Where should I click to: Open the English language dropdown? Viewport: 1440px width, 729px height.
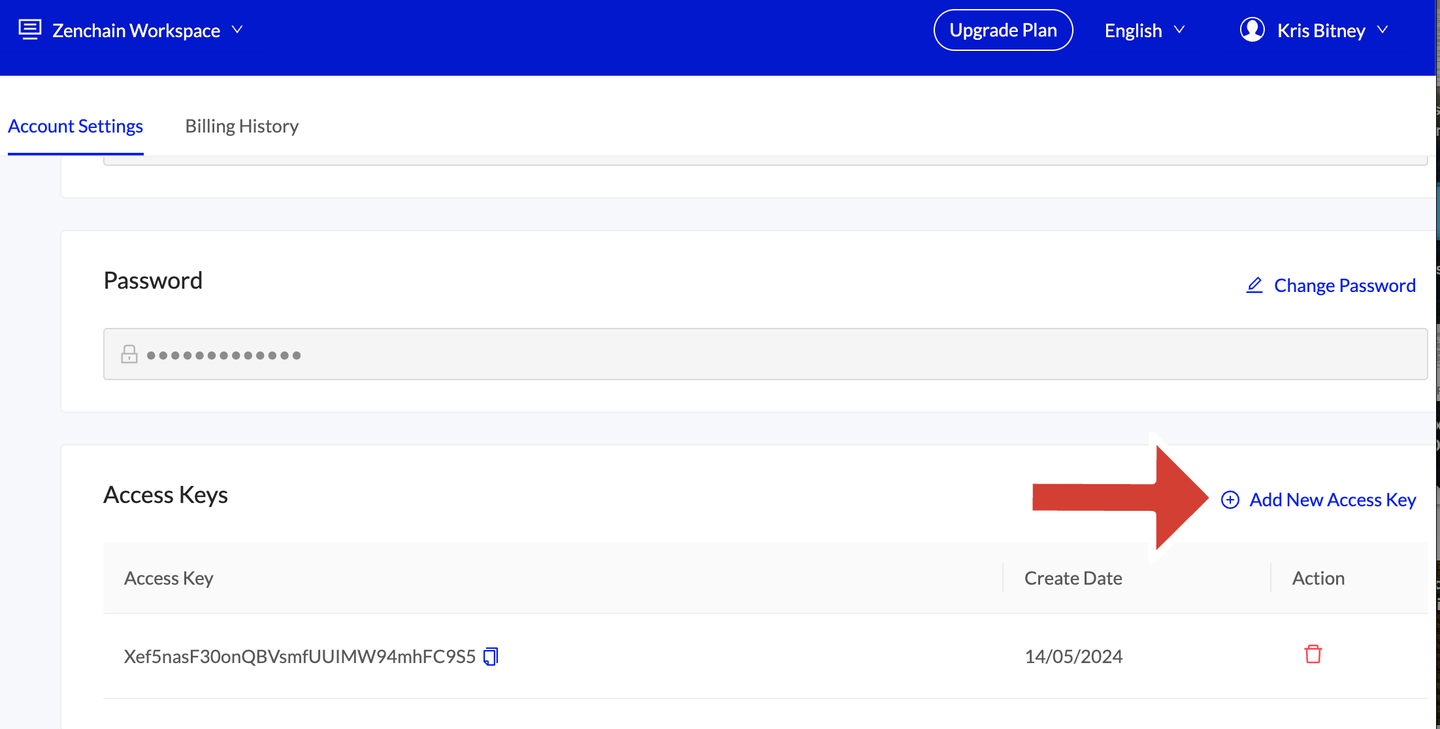pyautogui.click(x=1144, y=30)
